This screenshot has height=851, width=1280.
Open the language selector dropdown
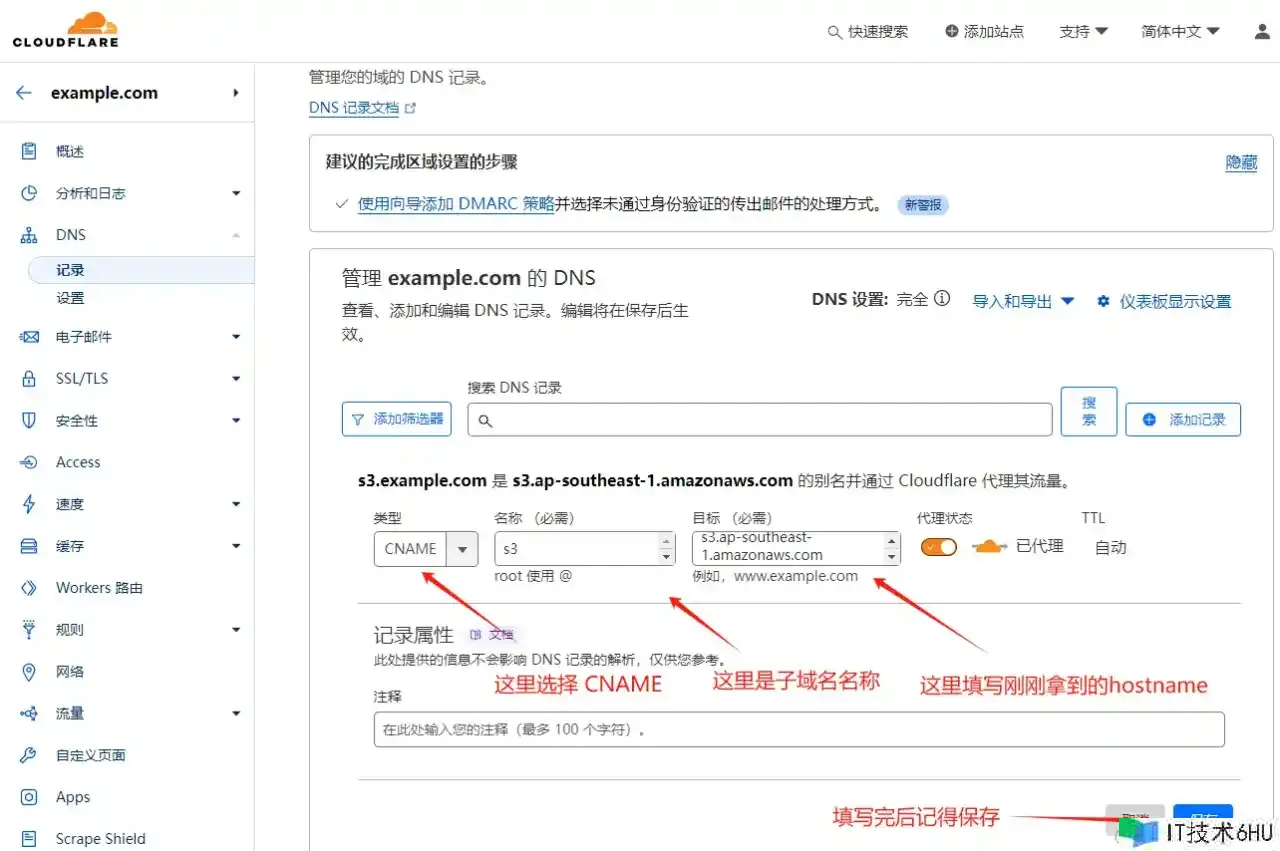point(1180,32)
